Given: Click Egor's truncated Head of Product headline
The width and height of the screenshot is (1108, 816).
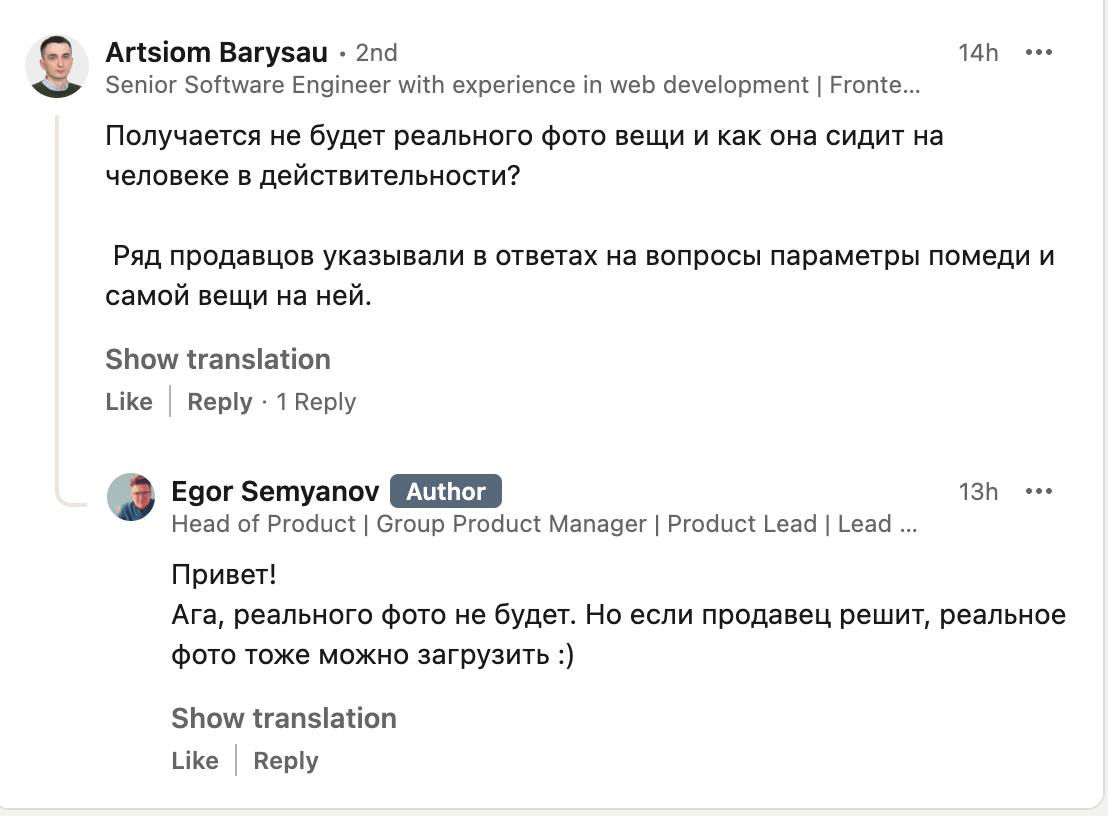Looking at the screenshot, I should point(544,523).
